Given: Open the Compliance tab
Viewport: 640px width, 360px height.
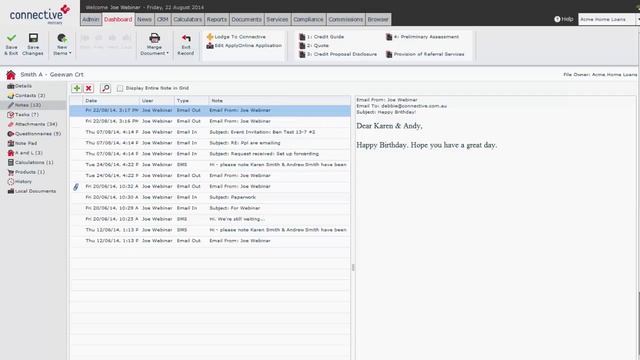Looking at the screenshot, I should (x=308, y=19).
